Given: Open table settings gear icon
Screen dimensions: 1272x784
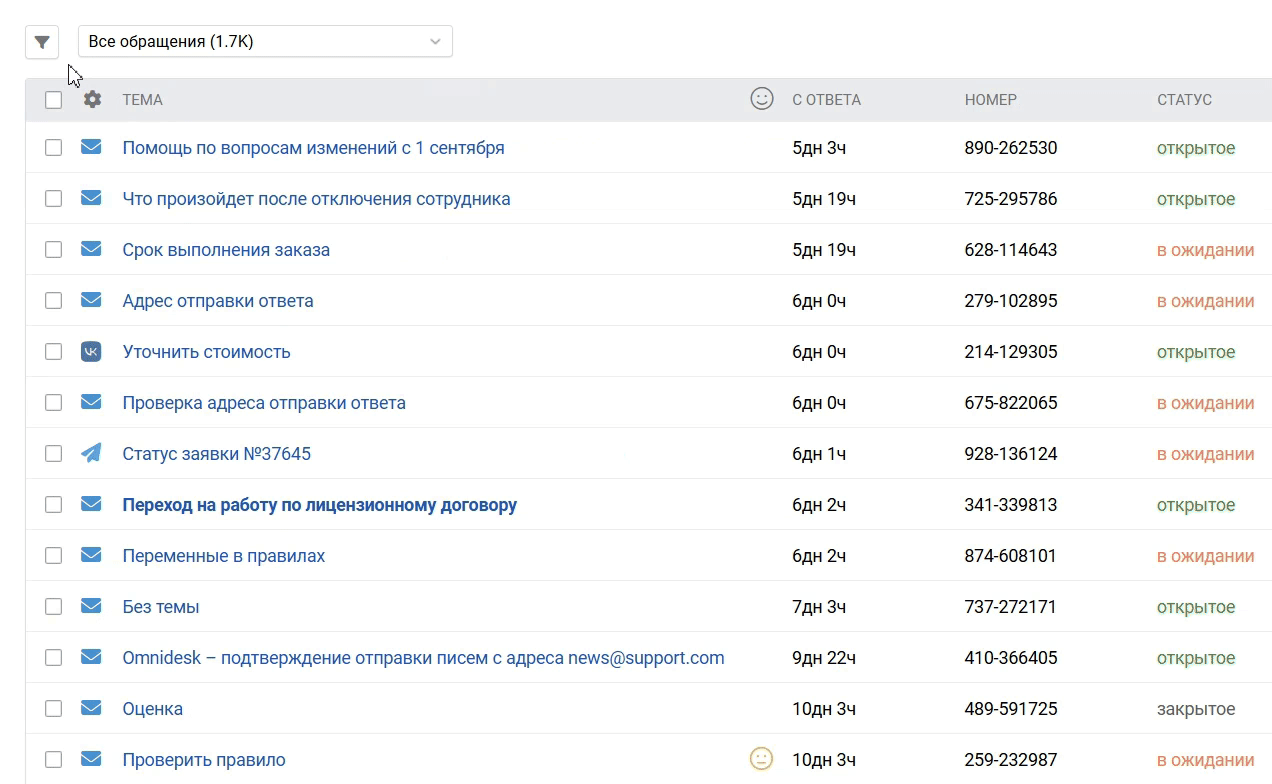Looking at the screenshot, I should [x=92, y=99].
